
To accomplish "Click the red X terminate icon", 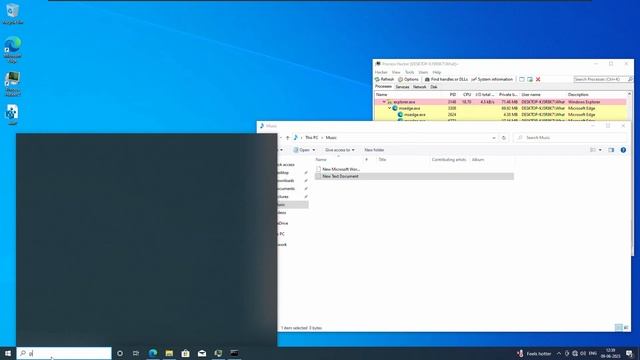I will [x=538, y=79].
